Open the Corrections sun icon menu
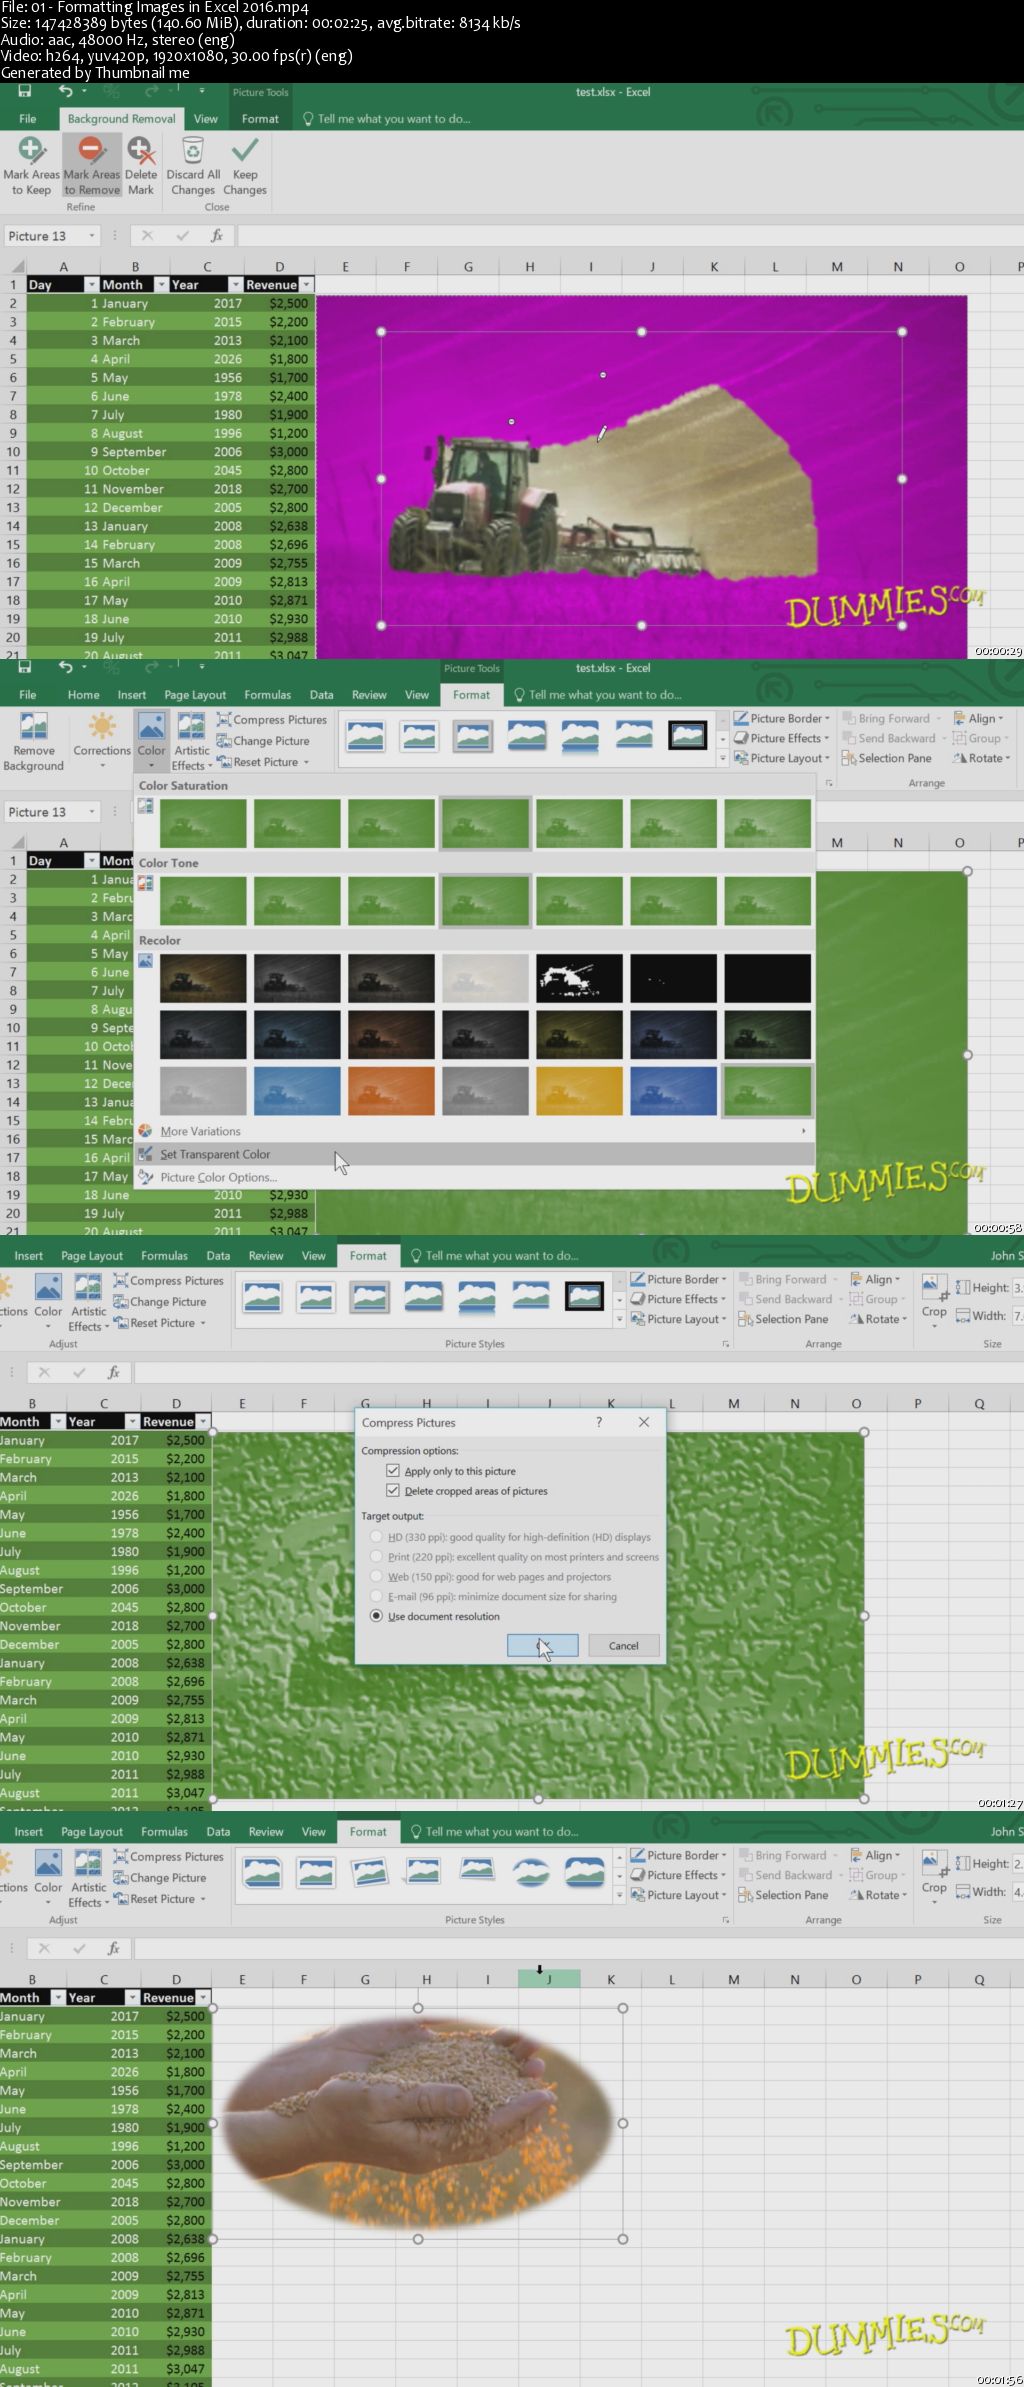The image size is (1024, 2387). tap(102, 741)
